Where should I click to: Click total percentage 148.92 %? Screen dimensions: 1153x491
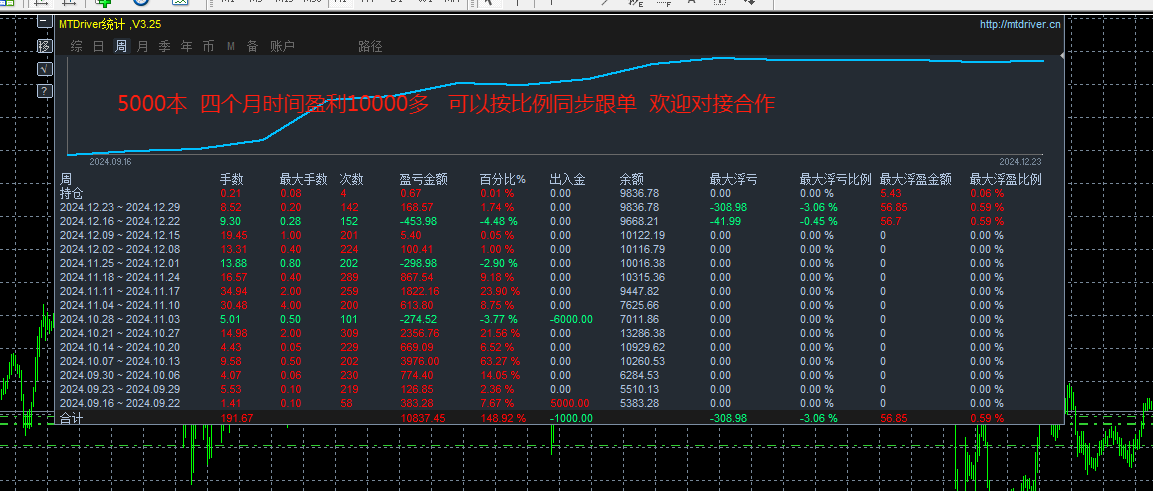point(502,418)
